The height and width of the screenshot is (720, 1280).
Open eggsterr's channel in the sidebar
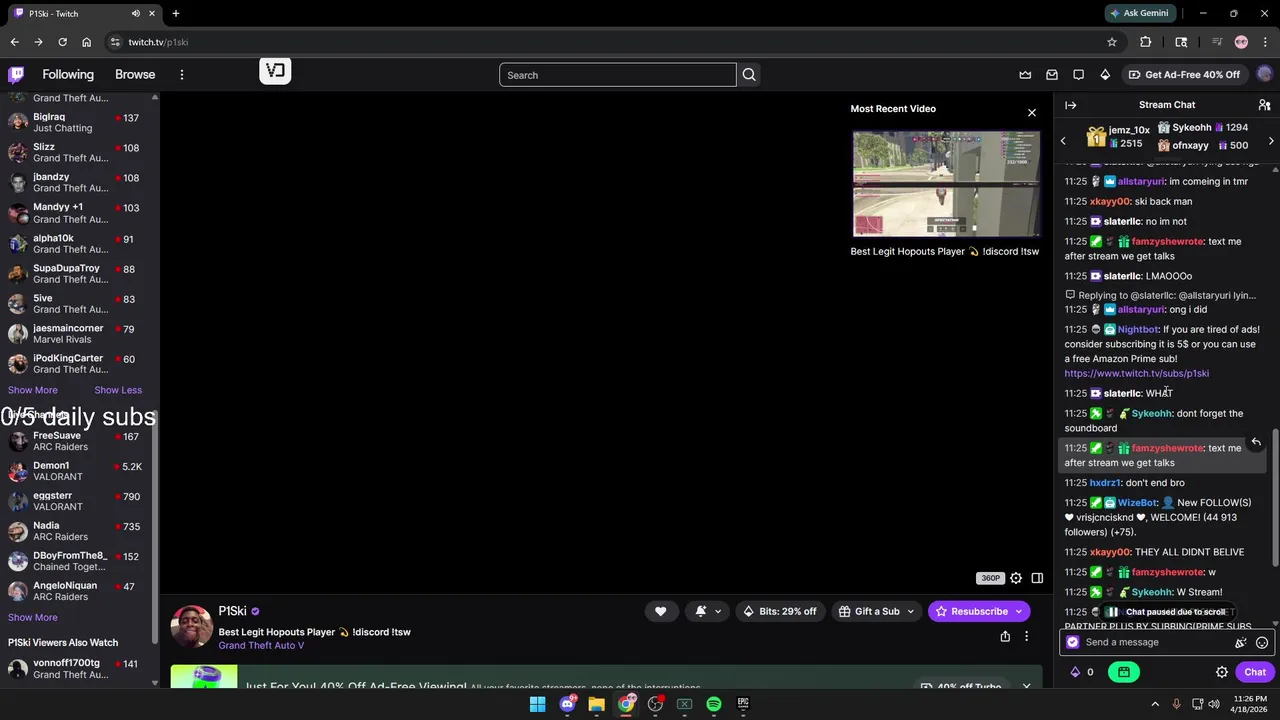click(78, 501)
